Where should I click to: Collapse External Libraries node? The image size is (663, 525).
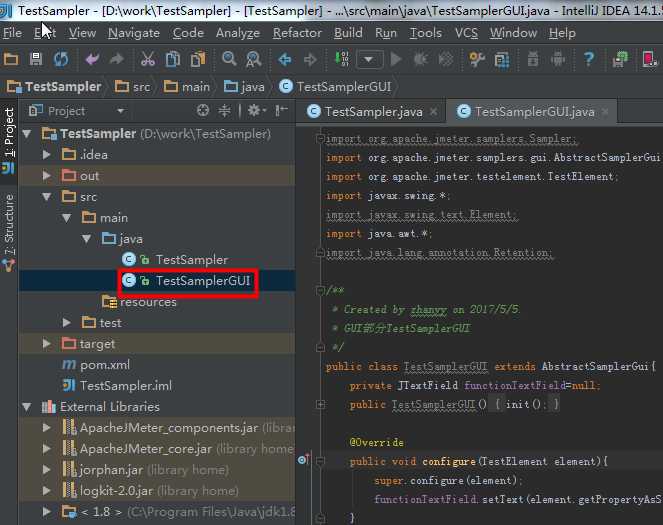(27, 407)
